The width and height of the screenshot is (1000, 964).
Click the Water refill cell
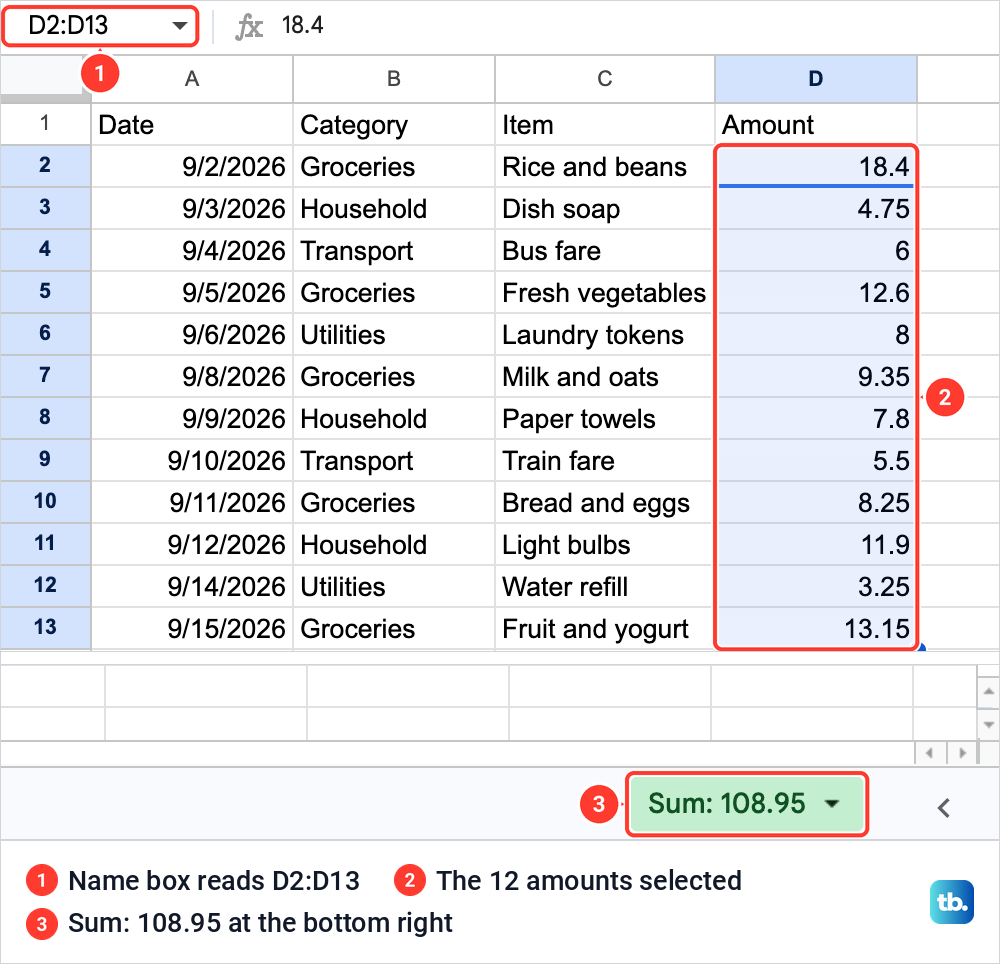pyautogui.click(x=605, y=587)
